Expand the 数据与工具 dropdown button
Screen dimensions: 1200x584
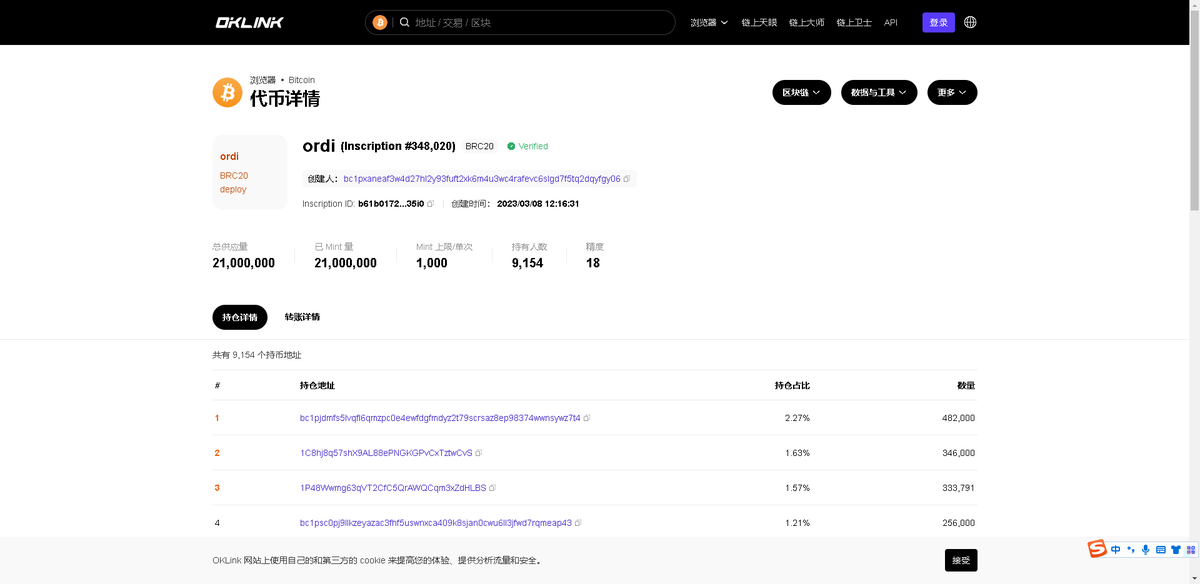click(x=879, y=93)
